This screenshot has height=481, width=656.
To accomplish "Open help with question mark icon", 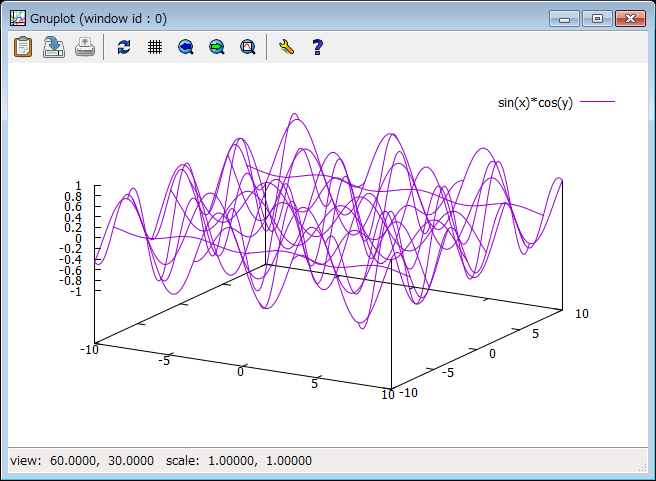I will coord(317,47).
